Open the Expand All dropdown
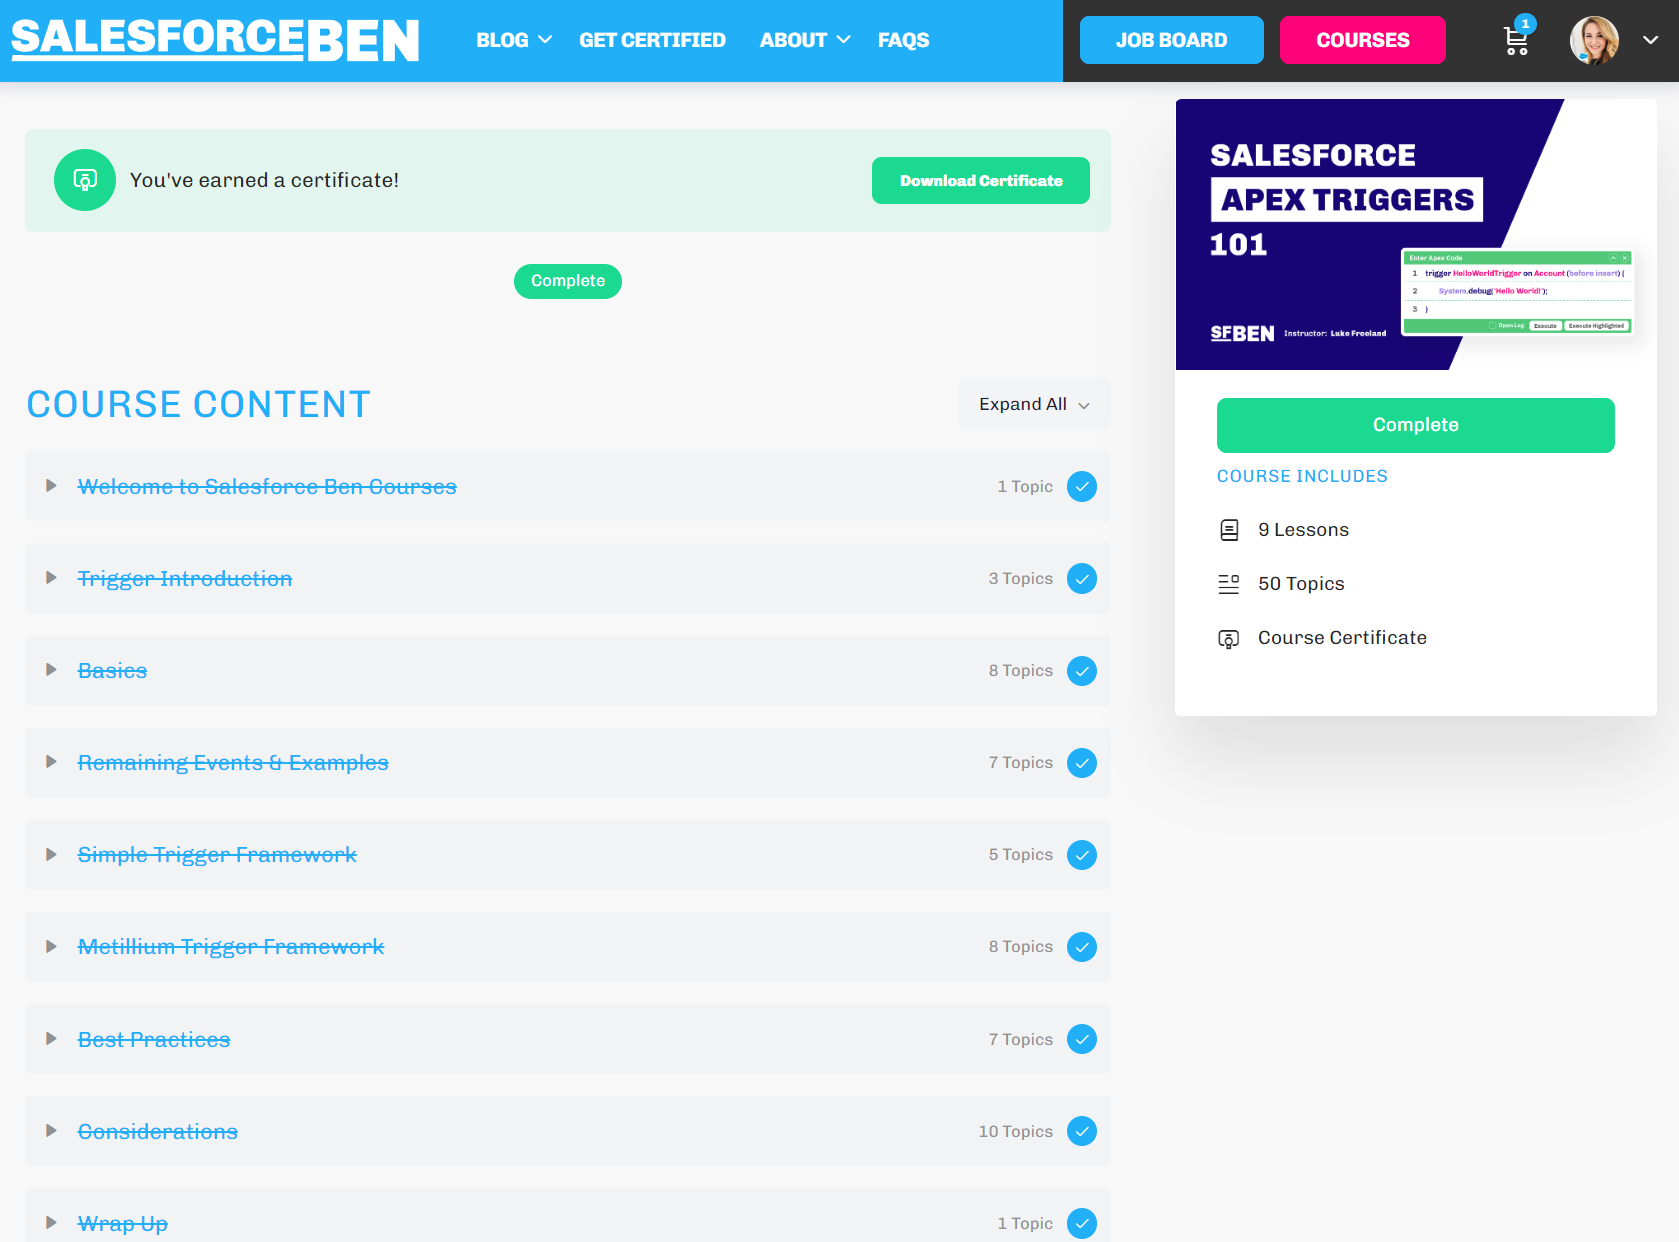The height and width of the screenshot is (1242, 1679). (x=1032, y=404)
